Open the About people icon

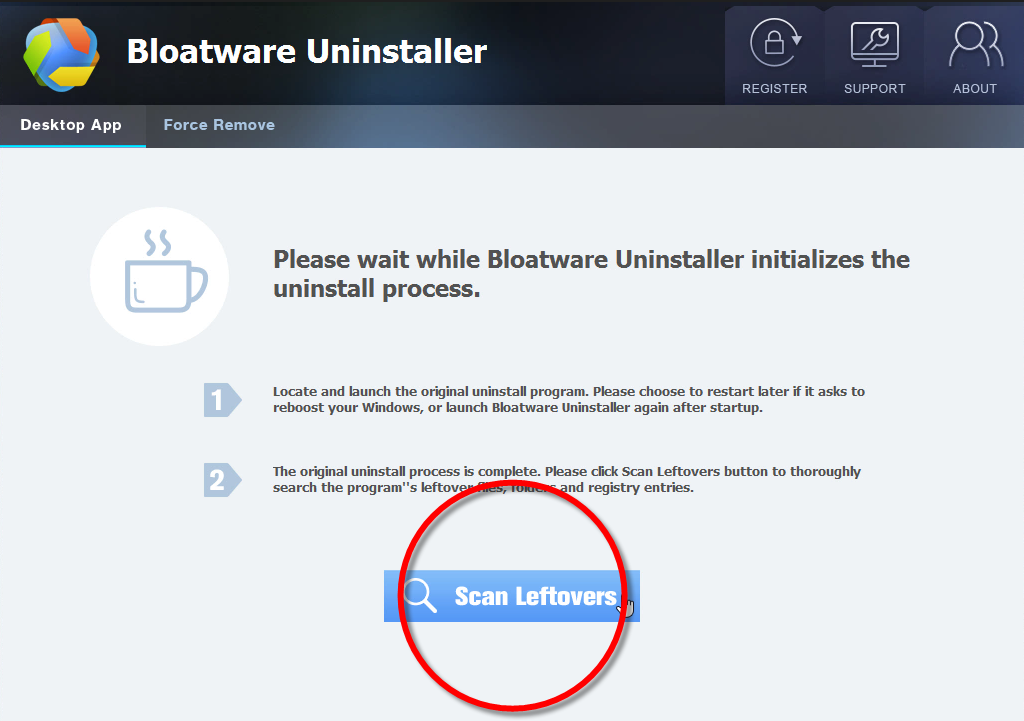[x=976, y=44]
